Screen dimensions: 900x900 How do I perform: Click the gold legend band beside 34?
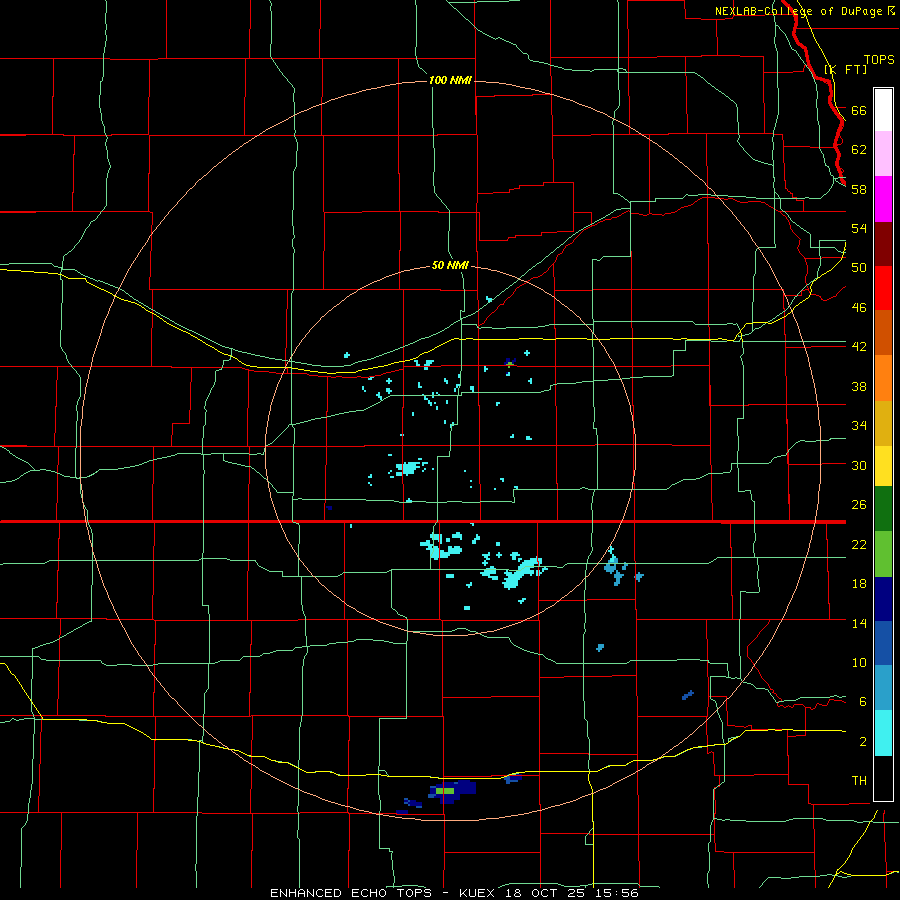(x=883, y=424)
